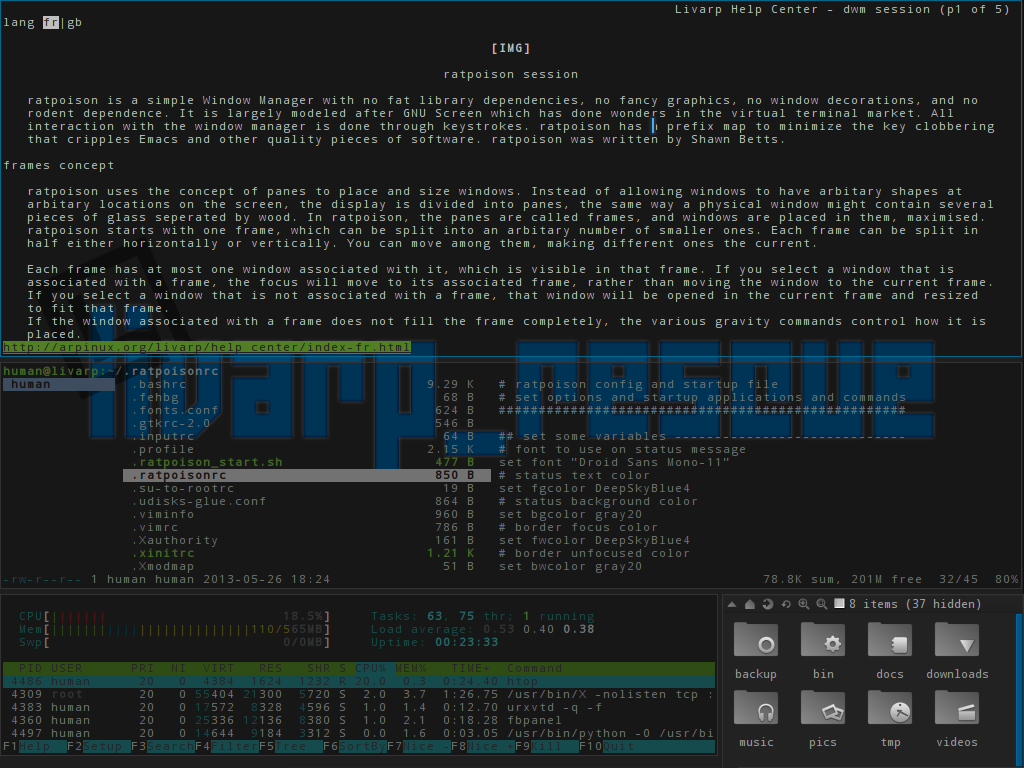Select '.vimrc' in ranger file list
1024x768 pixels.
[x=307, y=528]
